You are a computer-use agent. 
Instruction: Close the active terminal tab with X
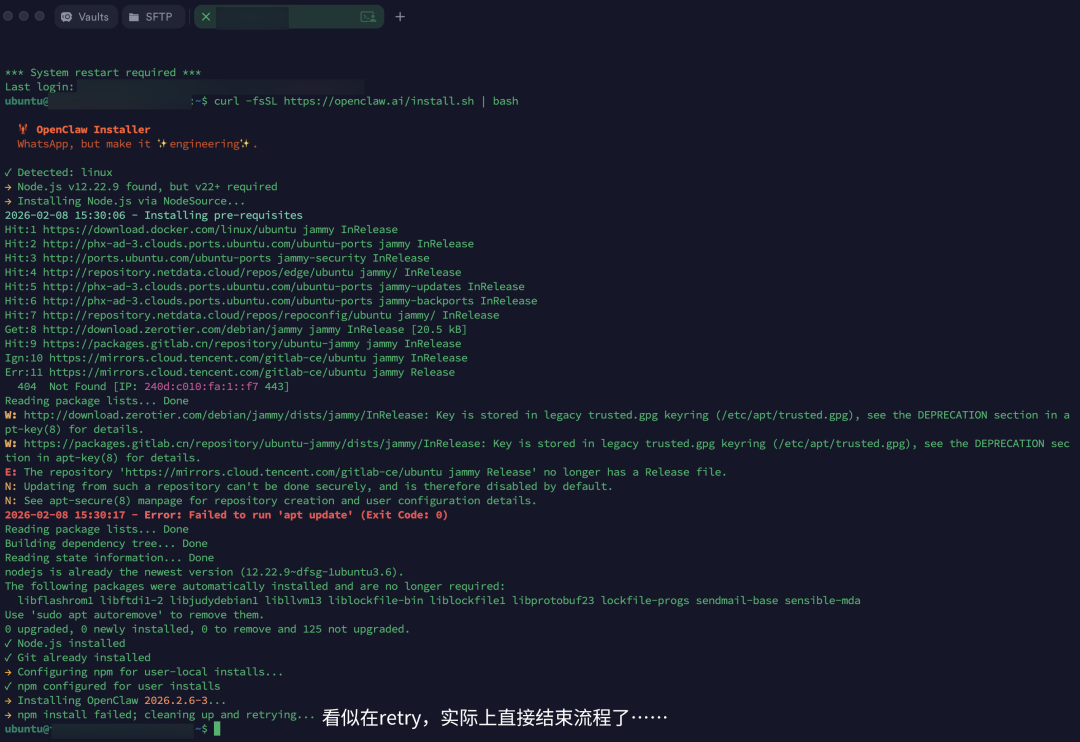(206, 17)
